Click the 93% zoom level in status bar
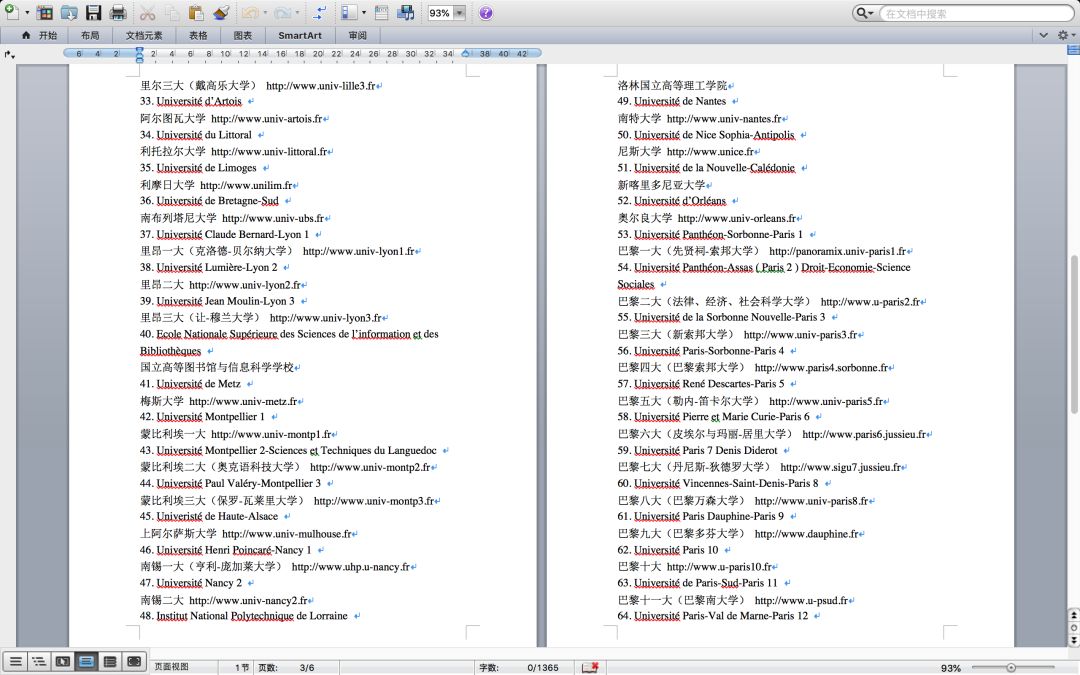1080x675 pixels. (x=951, y=668)
